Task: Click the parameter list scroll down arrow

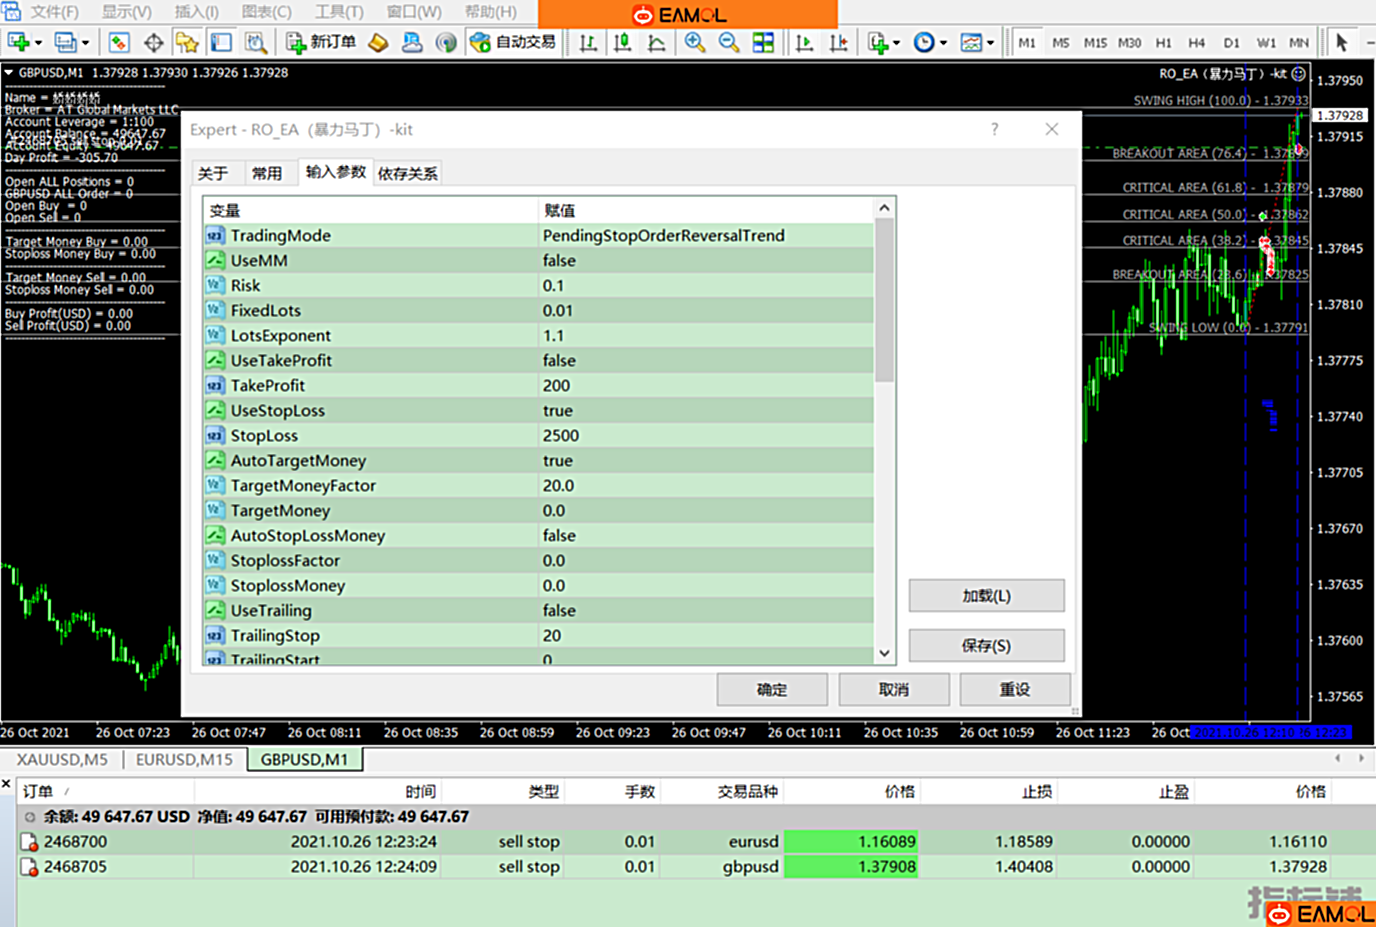Action: (x=884, y=653)
